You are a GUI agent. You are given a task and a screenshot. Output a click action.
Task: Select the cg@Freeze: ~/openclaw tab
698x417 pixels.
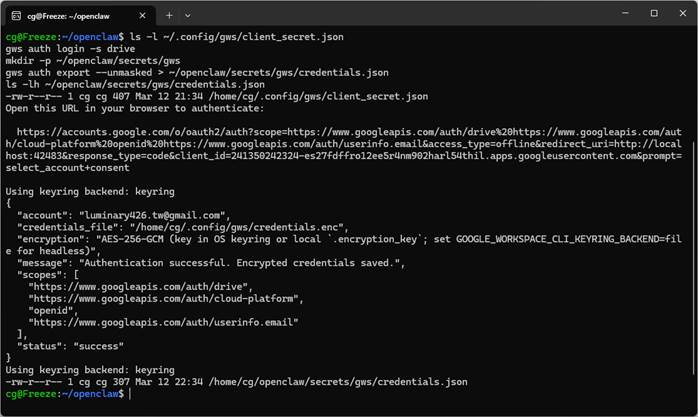tap(75, 14)
